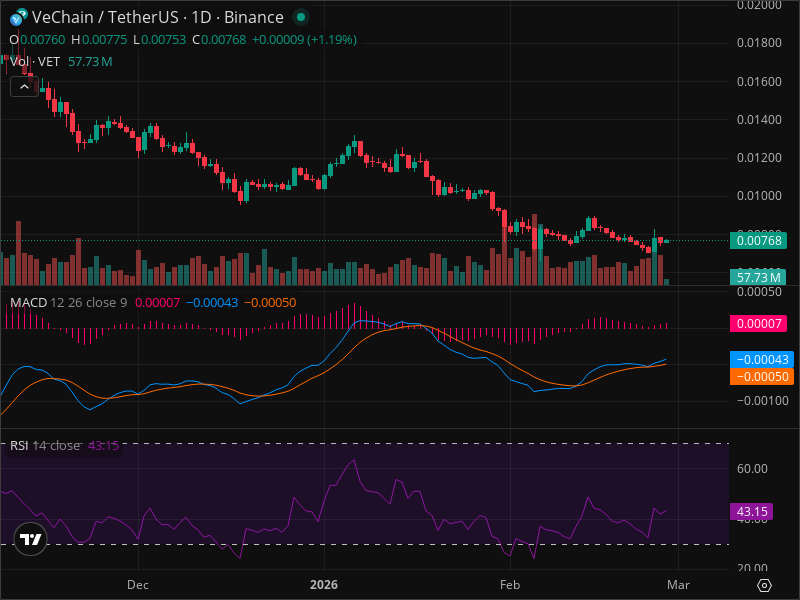The image size is (800, 600).
Task: Click the current price label 0.00768
Action: 758,240
